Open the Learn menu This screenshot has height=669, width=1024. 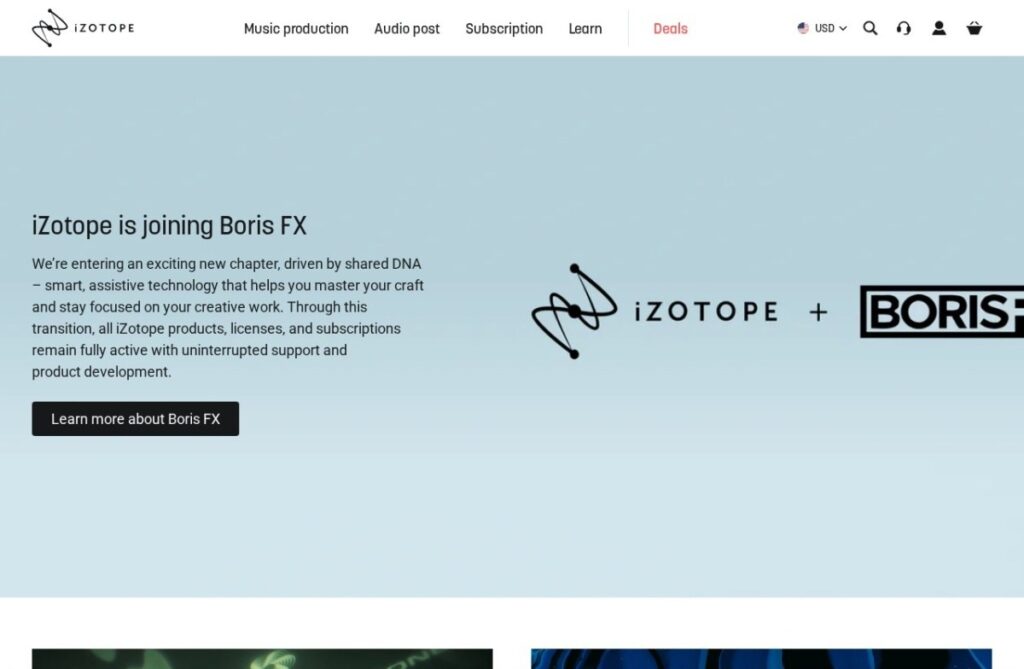(x=585, y=29)
